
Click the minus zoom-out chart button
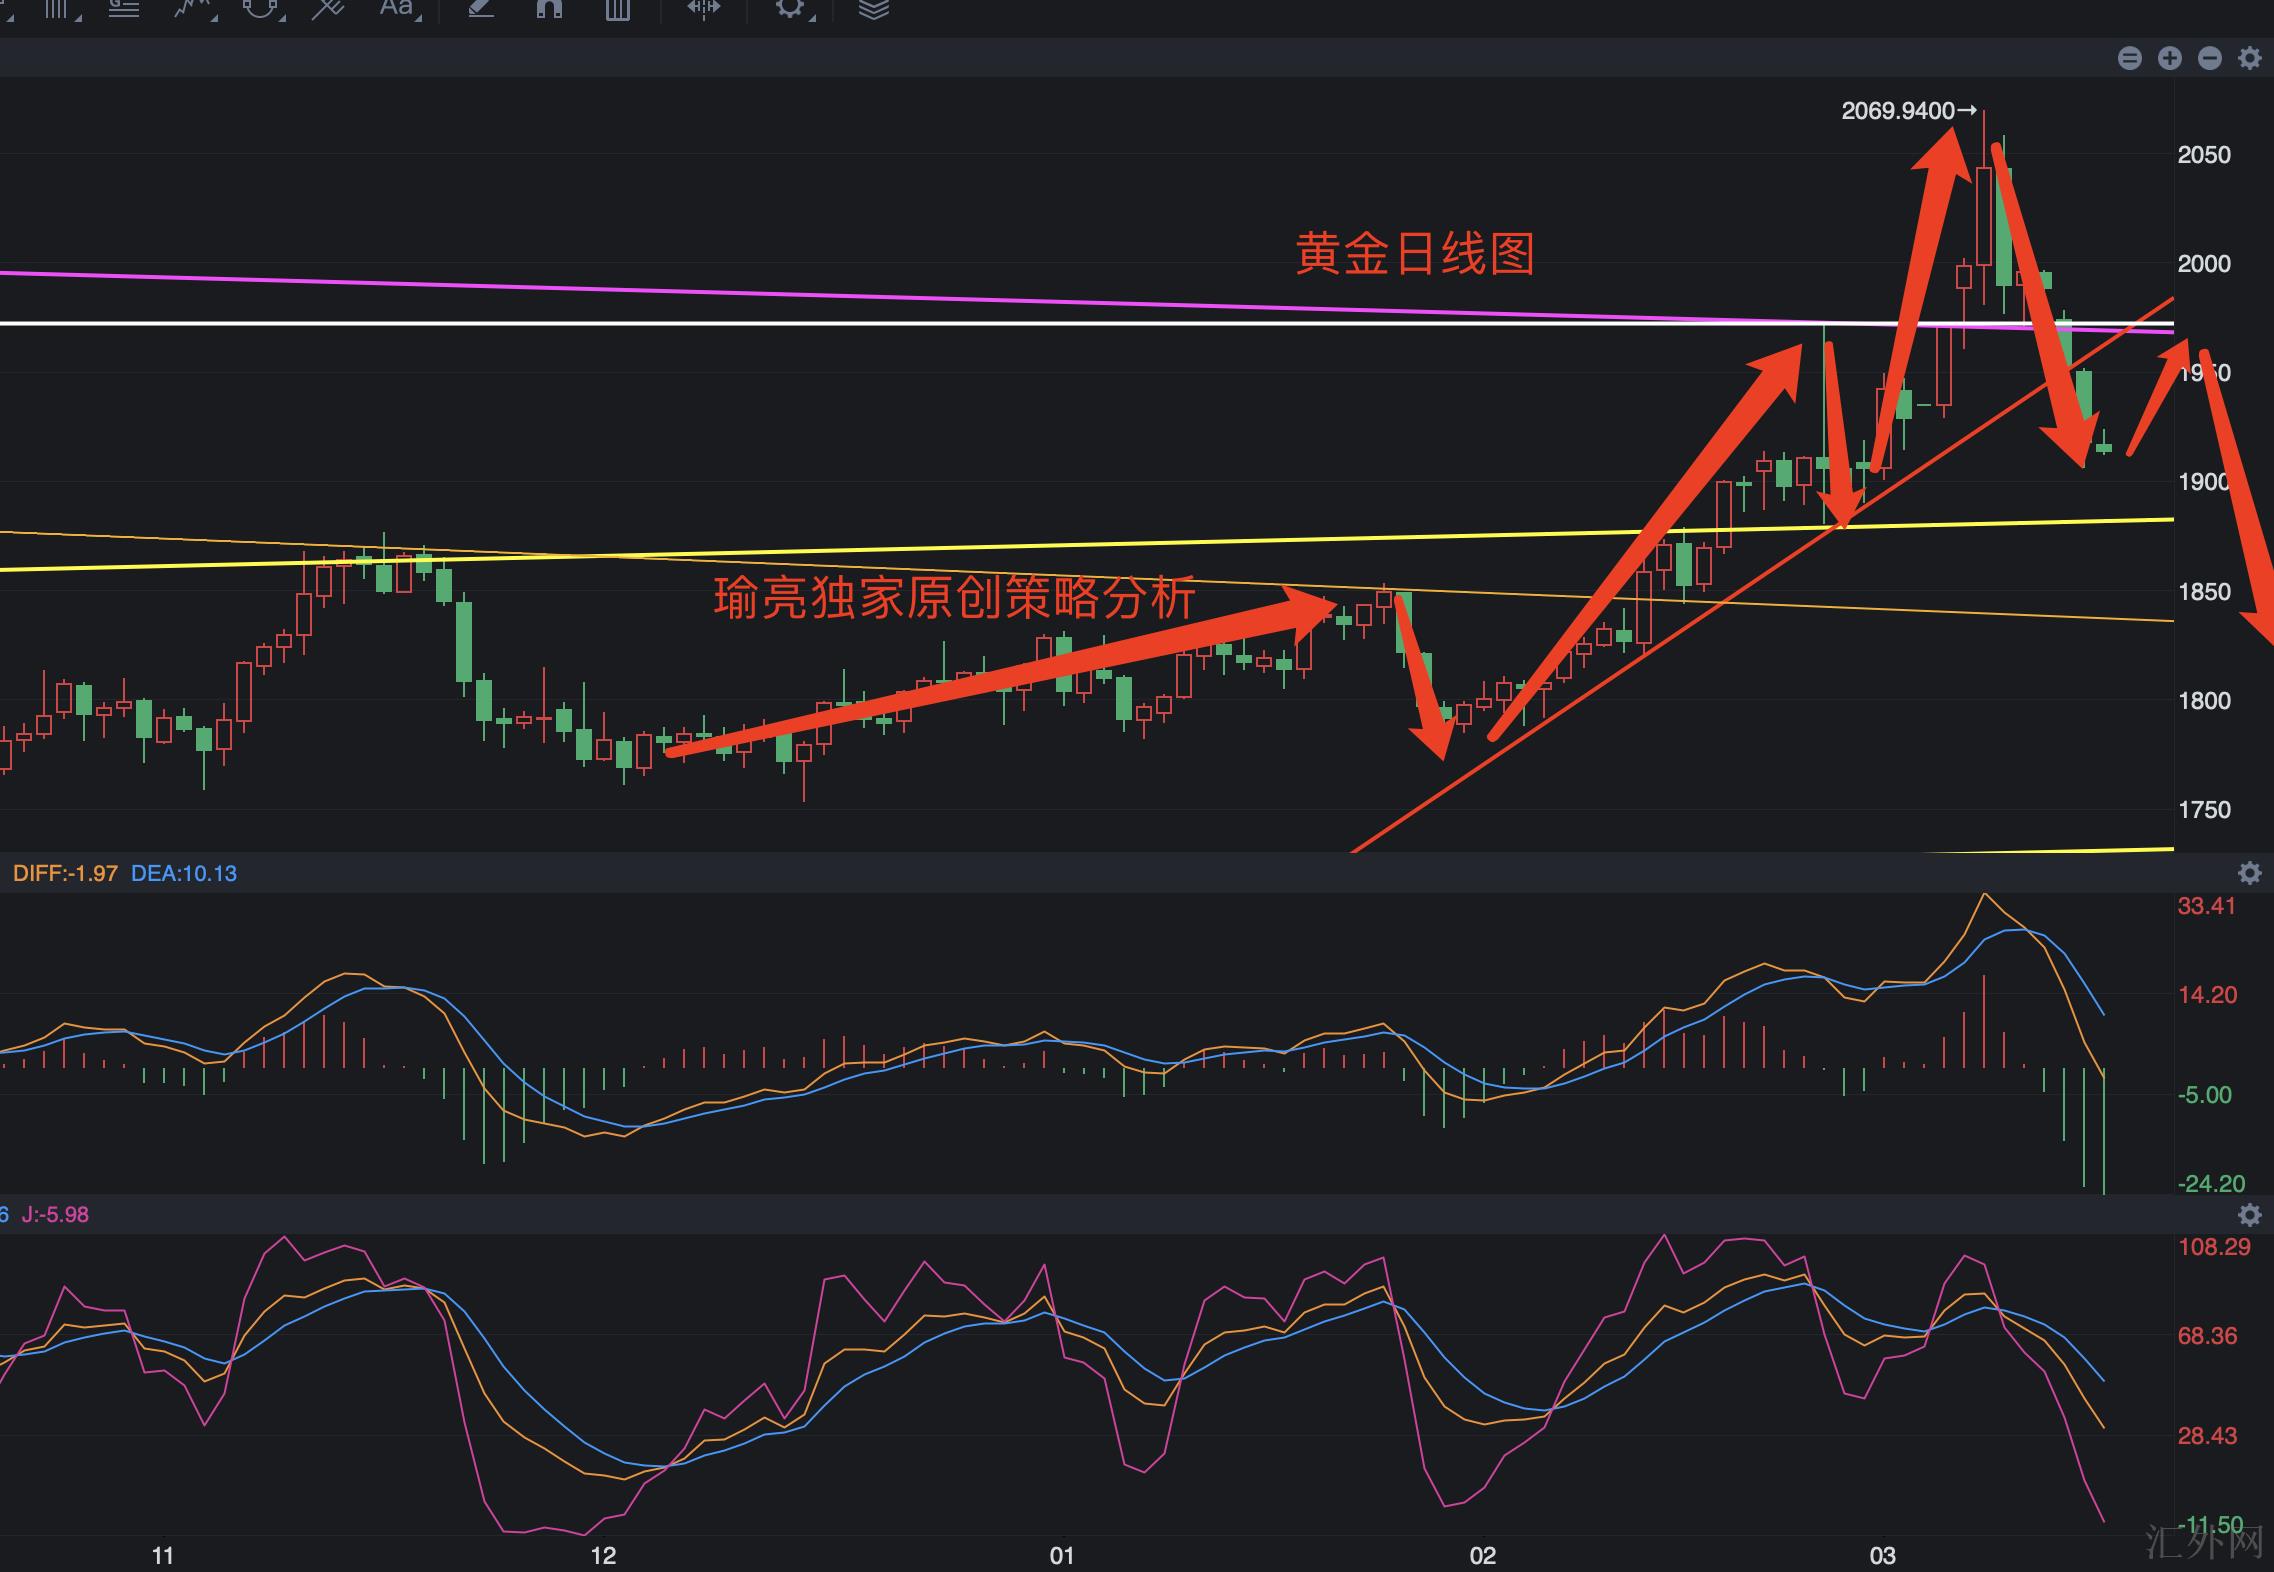click(2209, 58)
